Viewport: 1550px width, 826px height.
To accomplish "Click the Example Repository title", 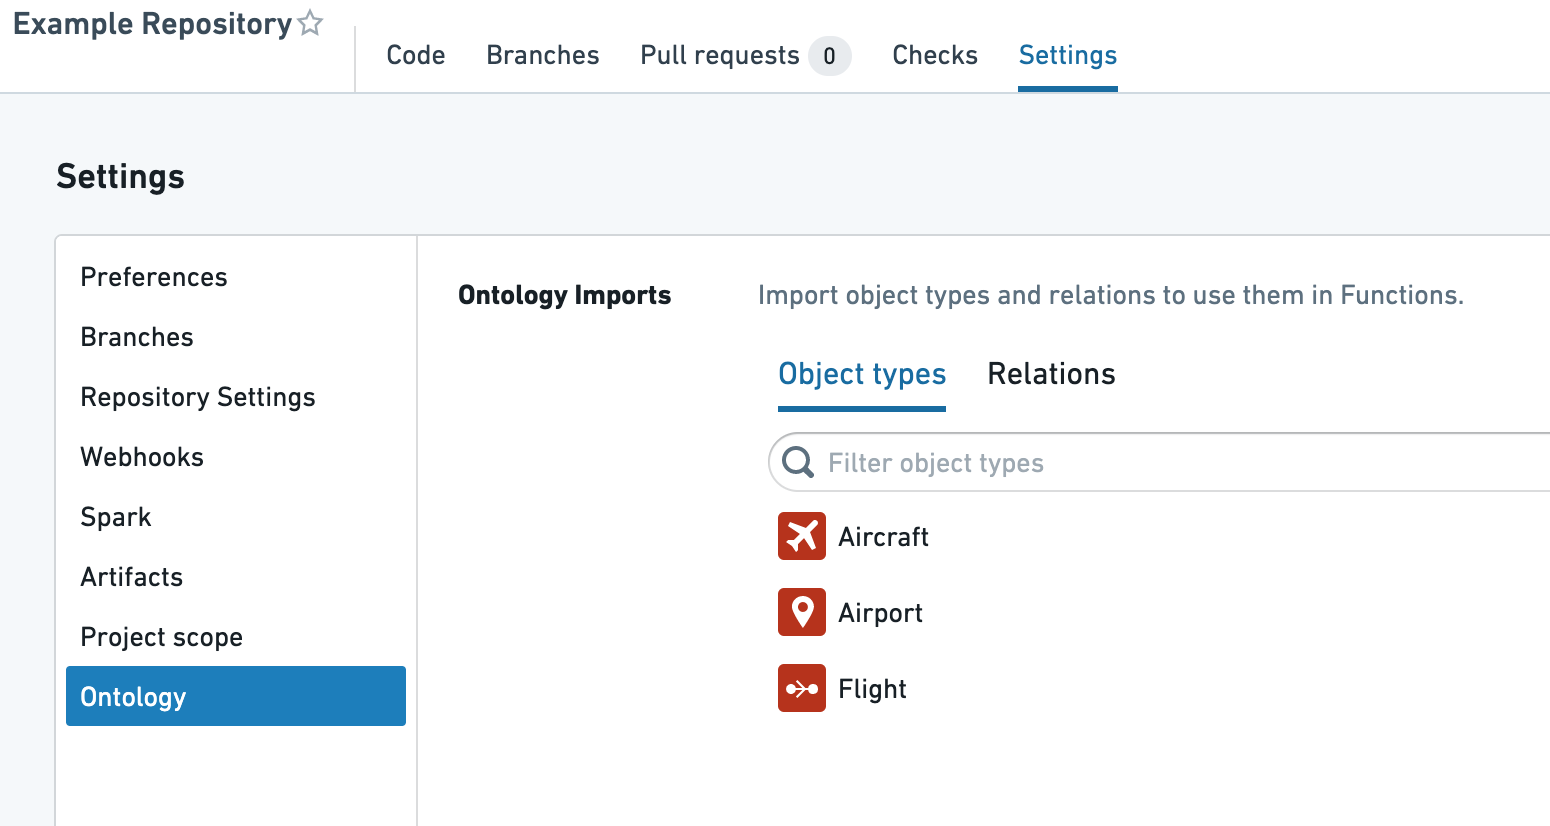I will tap(152, 24).
